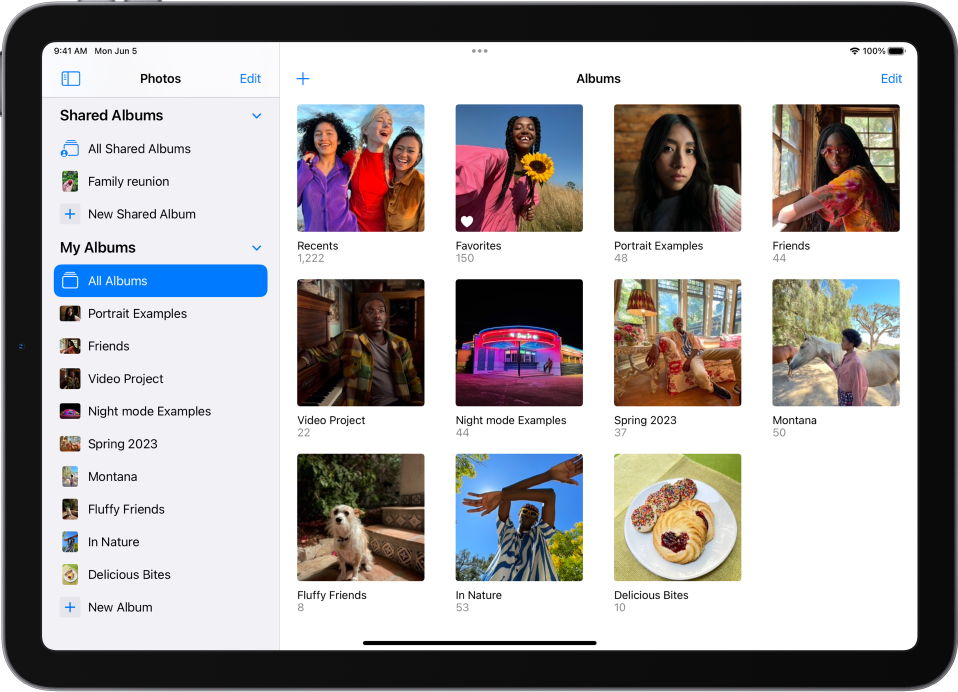Hide the sidebar using the panel icon
The width and height of the screenshot is (958, 692).
tap(70, 78)
